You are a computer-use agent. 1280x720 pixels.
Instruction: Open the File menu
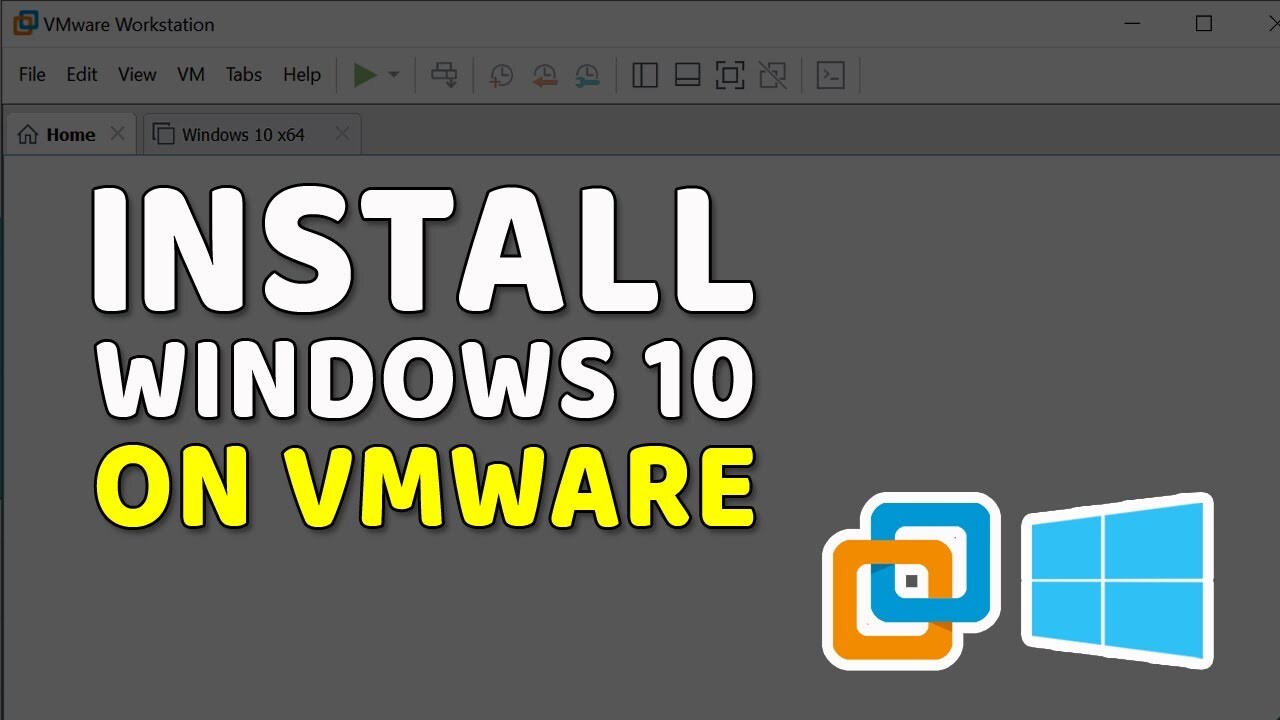32,75
